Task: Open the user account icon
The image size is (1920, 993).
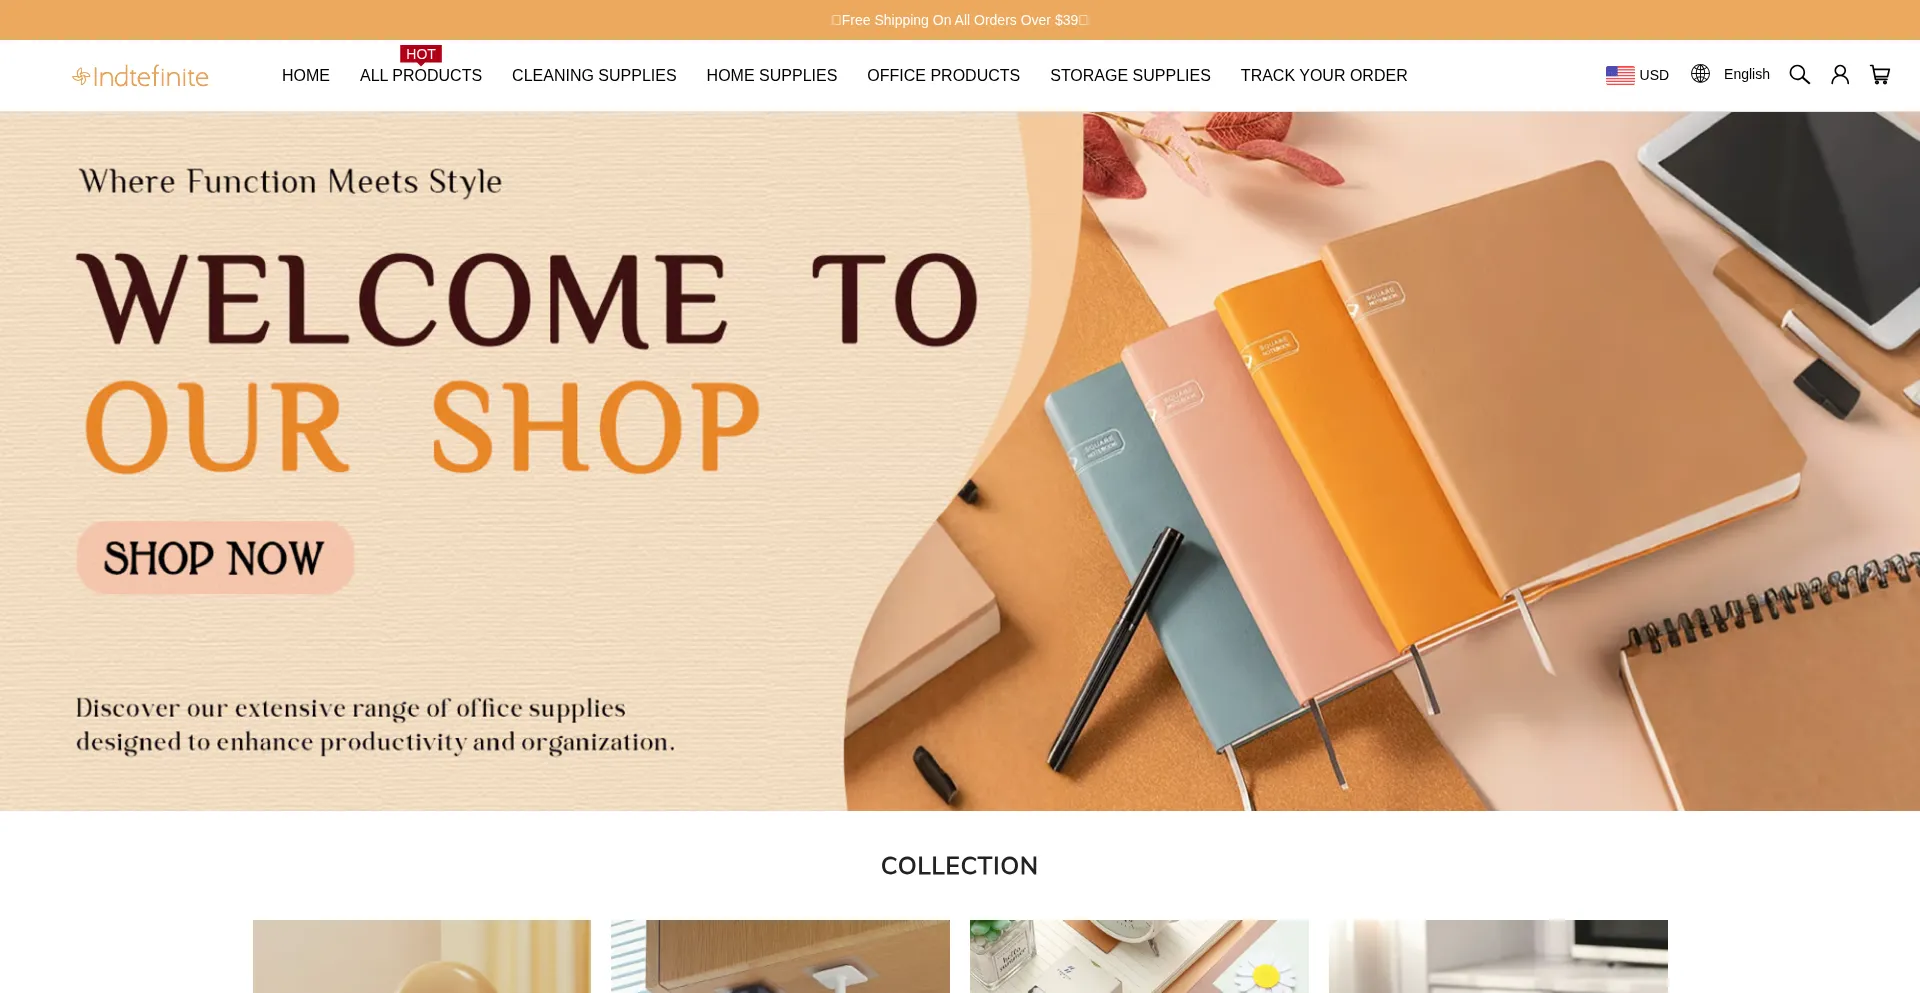Action: (x=1840, y=75)
